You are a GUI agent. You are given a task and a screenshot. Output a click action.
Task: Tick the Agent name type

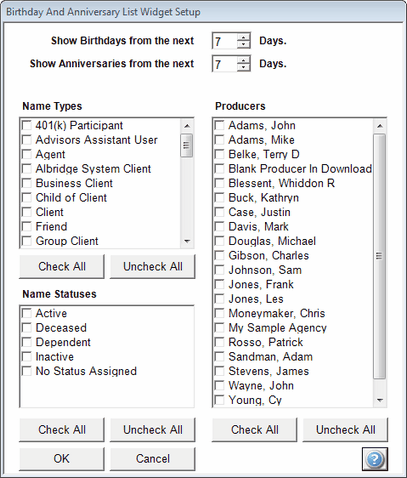click(x=26, y=154)
